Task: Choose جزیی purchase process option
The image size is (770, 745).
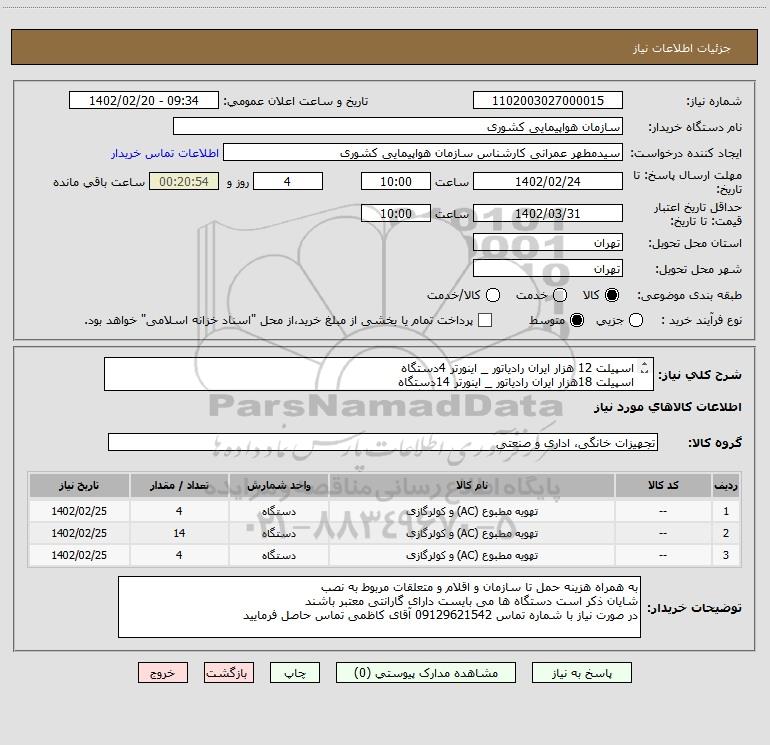Action: click(x=636, y=321)
